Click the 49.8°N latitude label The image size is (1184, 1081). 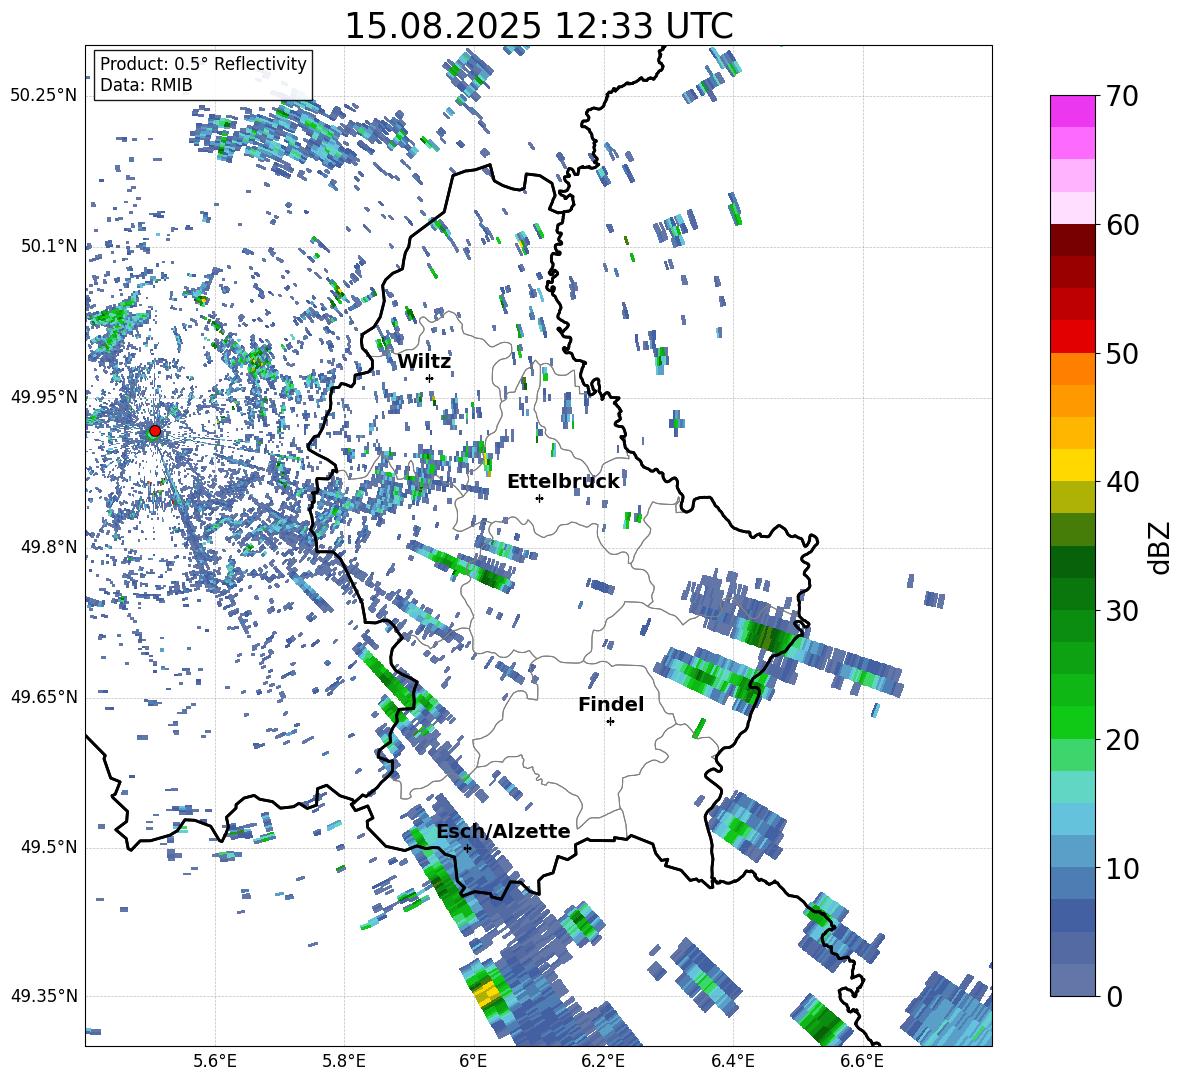point(49,547)
